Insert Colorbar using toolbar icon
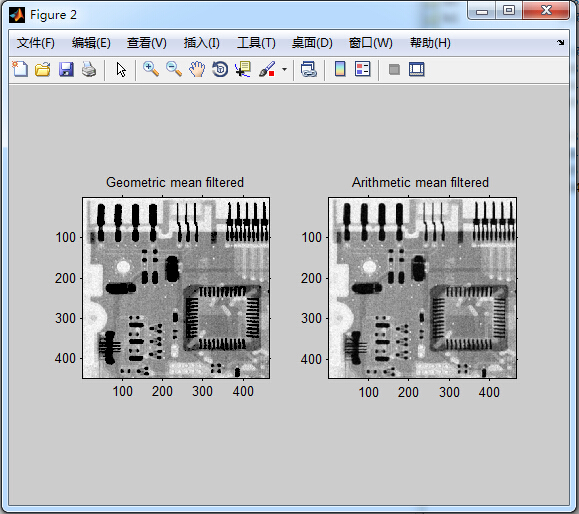Image resolution: width=579 pixels, height=514 pixels. [340, 69]
